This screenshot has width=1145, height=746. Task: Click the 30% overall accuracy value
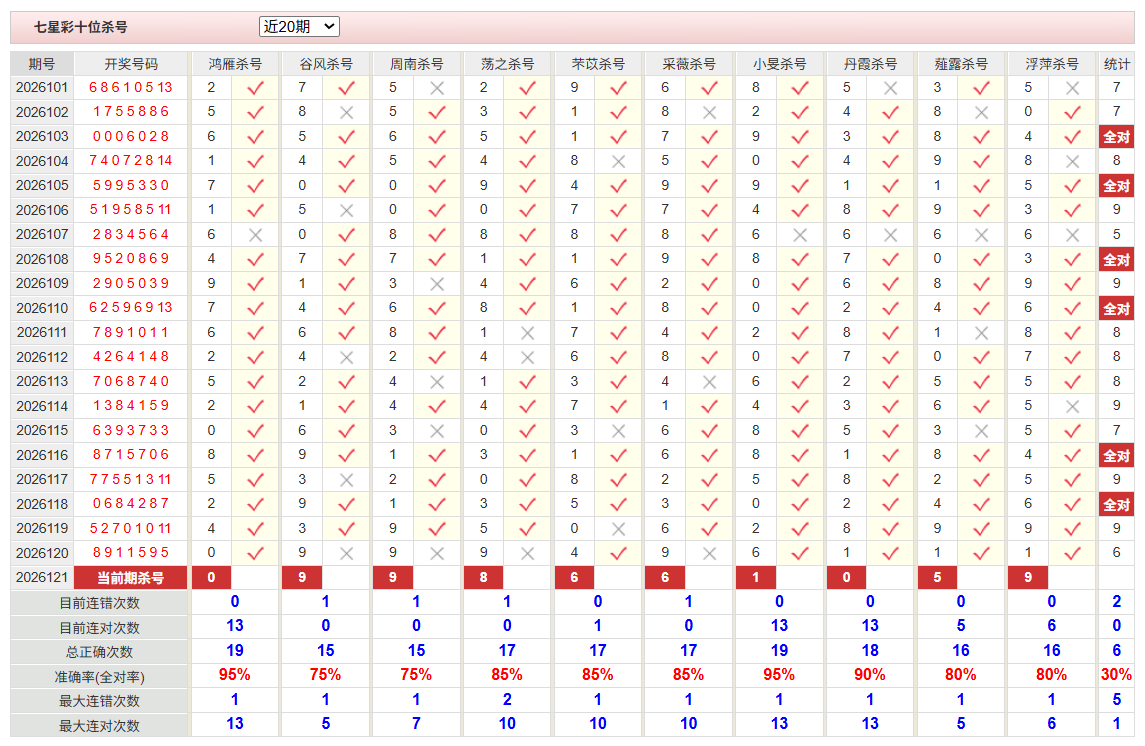[x=1117, y=675]
